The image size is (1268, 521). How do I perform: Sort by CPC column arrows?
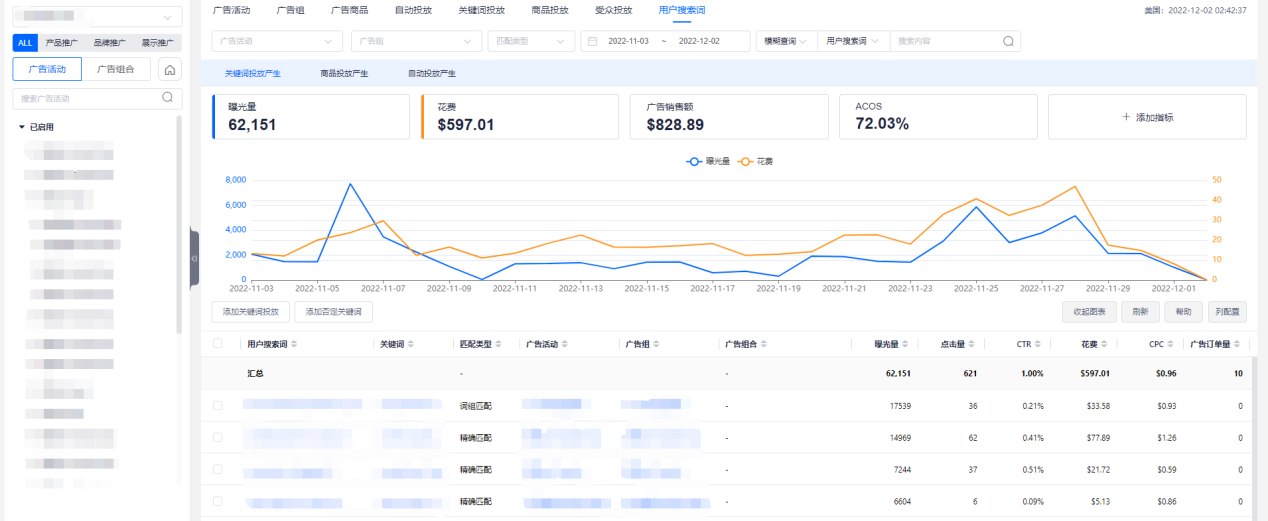(x=1171, y=344)
